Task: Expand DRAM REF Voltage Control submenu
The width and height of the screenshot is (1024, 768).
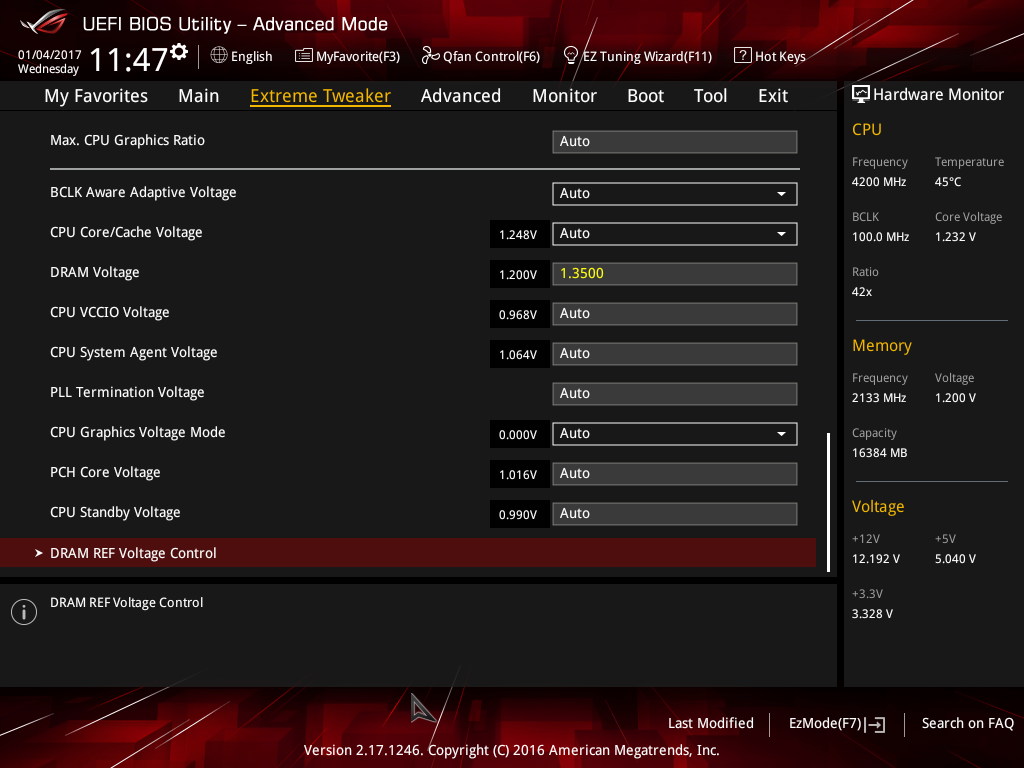Action: (408, 553)
